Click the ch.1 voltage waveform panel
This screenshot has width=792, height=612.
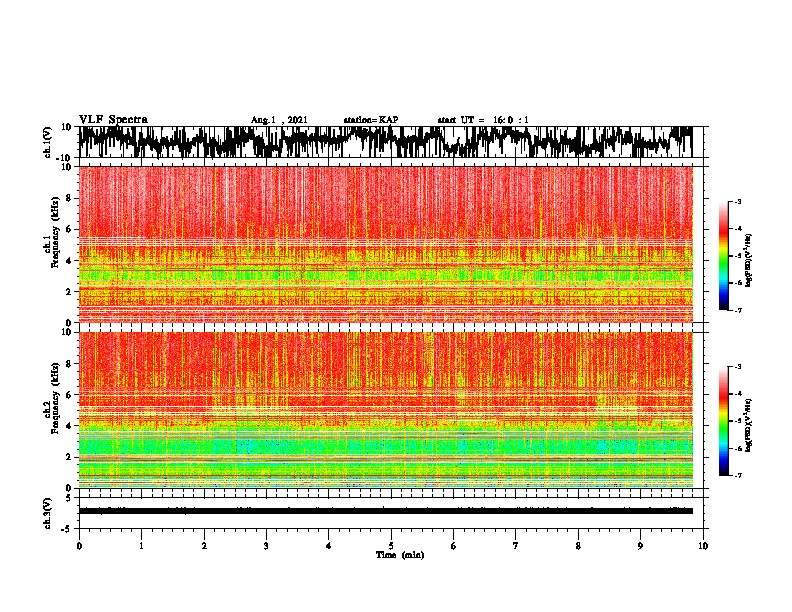click(393, 142)
